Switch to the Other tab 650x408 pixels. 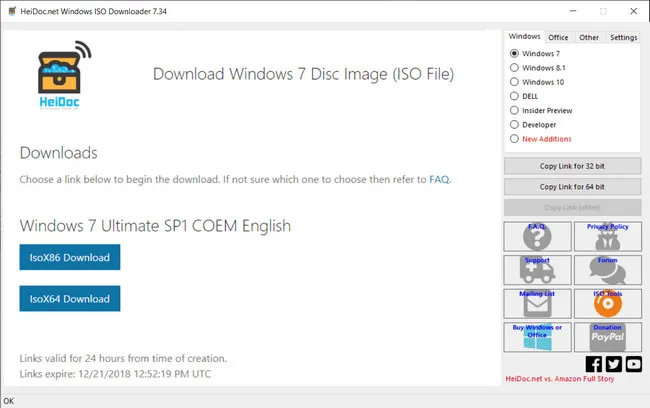click(589, 37)
